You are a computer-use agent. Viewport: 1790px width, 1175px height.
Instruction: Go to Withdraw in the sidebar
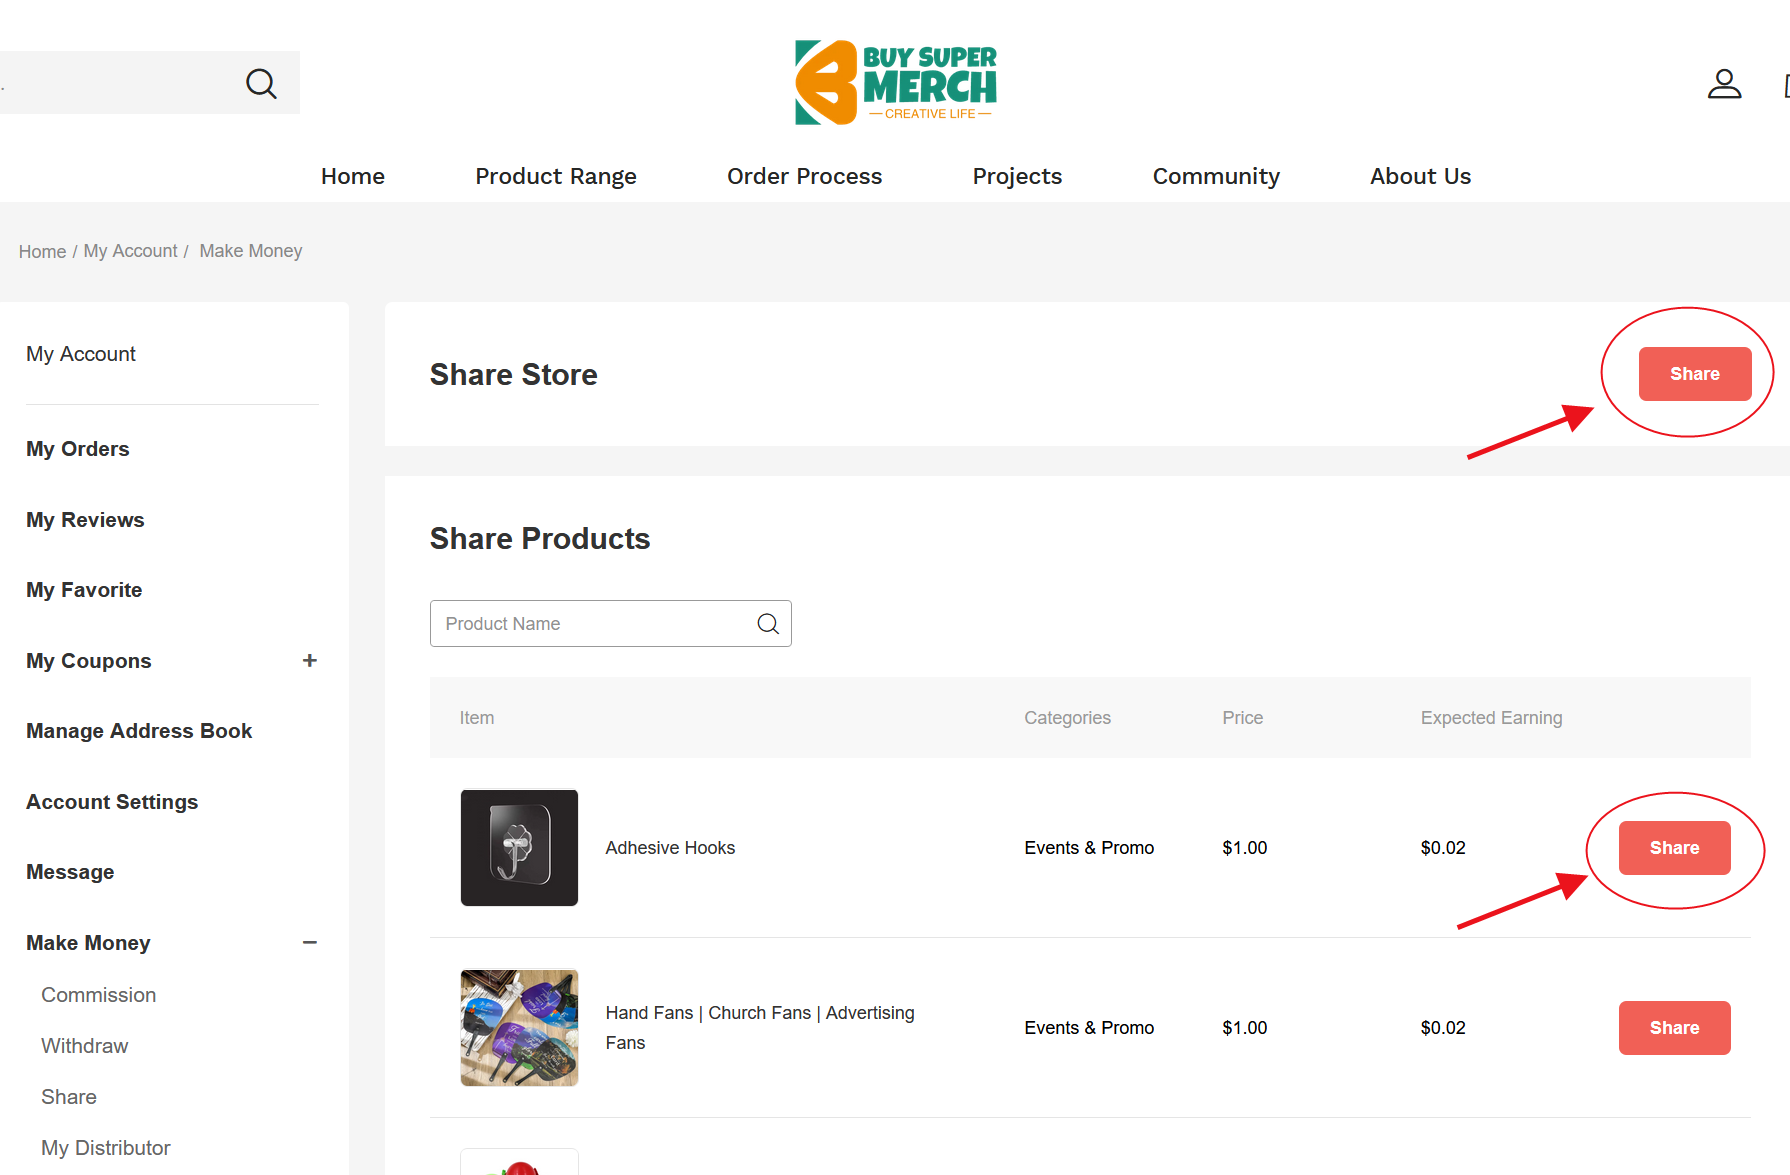click(84, 1046)
